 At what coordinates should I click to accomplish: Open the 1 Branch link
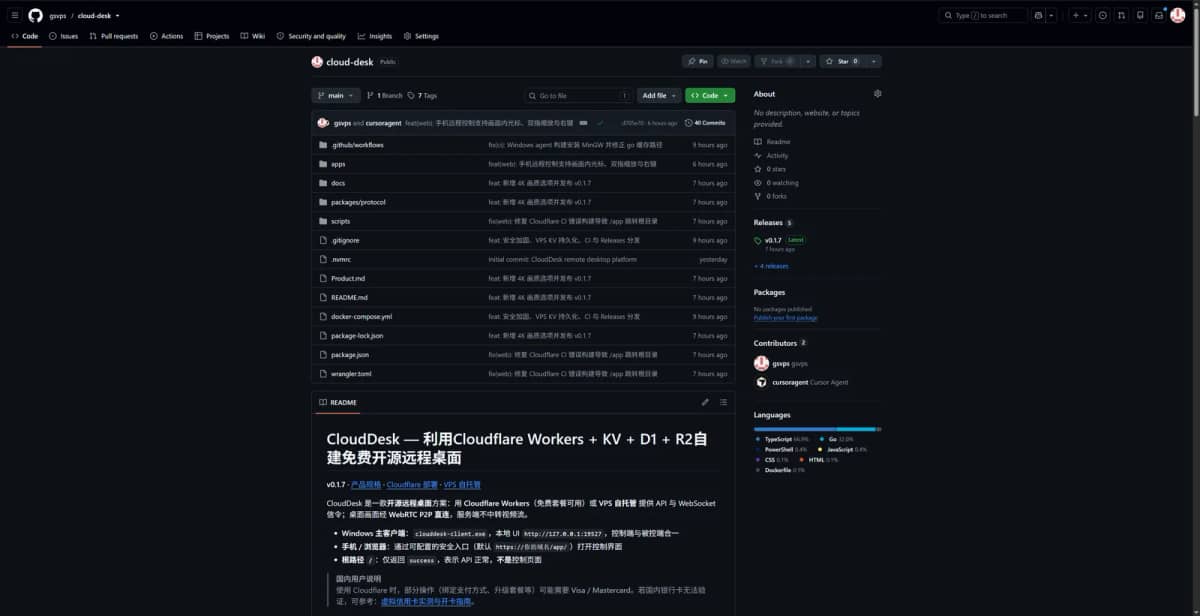[385, 95]
